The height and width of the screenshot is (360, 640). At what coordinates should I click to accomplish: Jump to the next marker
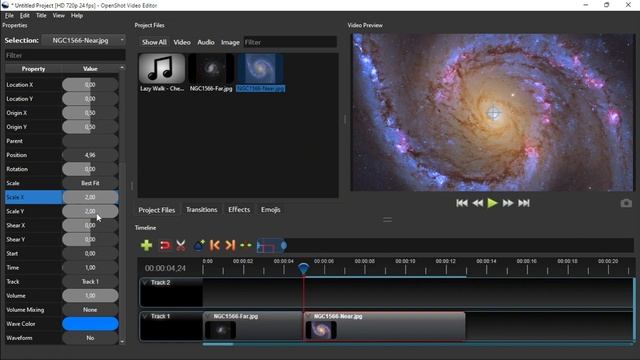coord(230,245)
